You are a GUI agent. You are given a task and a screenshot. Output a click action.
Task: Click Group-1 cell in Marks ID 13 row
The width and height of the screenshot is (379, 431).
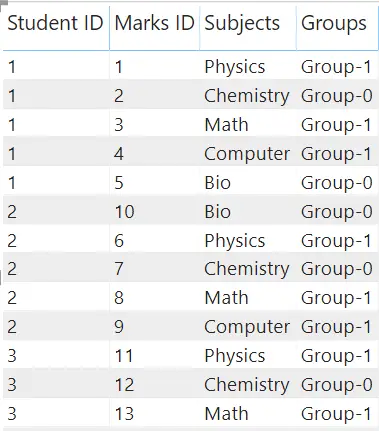coord(336,414)
